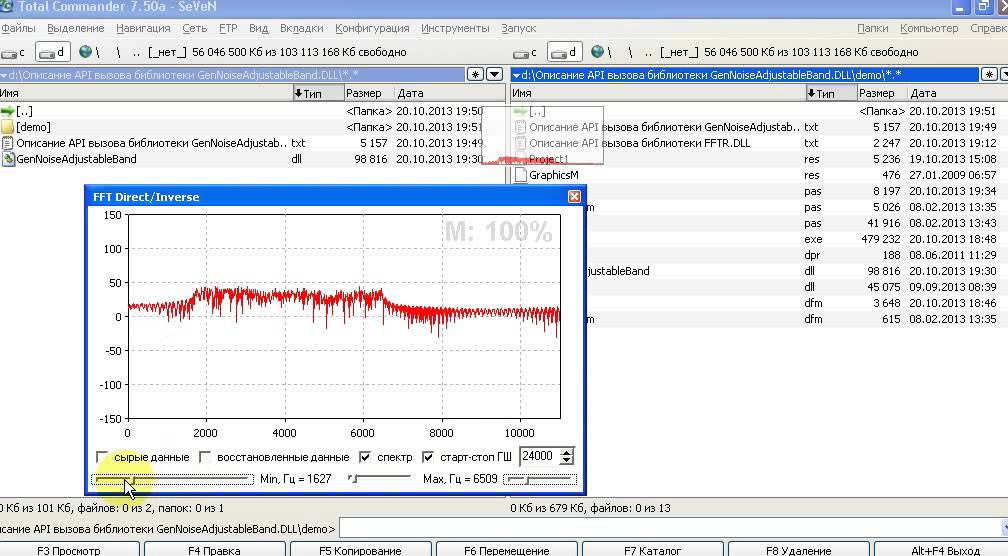Uncheck the спектр checkbox
Screen dimensions: 1008x556
pyautogui.click(x=365, y=457)
